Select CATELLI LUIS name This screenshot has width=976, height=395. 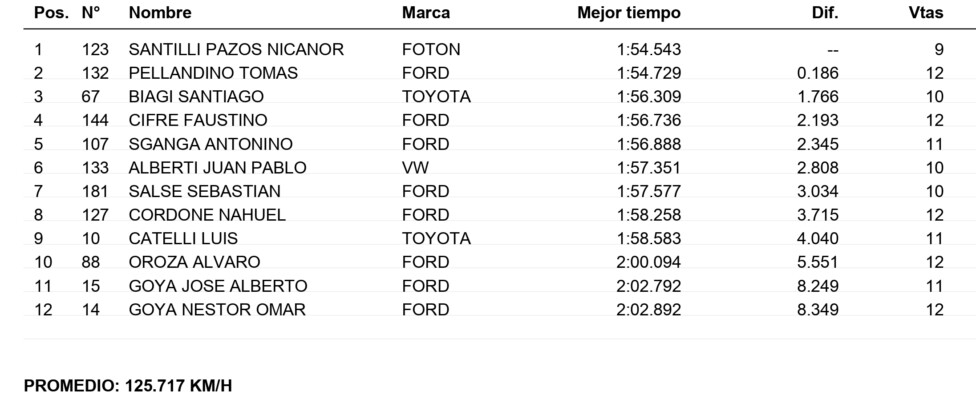[x=183, y=238]
